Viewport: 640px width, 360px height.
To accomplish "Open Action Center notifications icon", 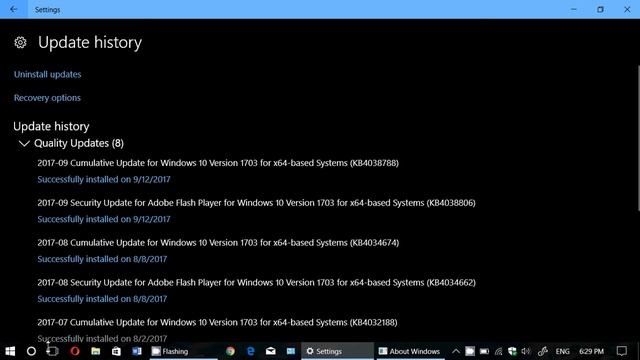I will tap(622, 351).
